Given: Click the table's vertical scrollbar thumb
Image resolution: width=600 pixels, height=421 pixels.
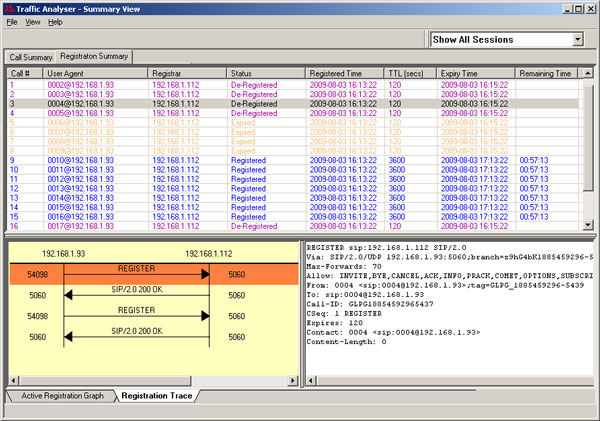Looking at the screenshot, I should (x=588, y=138).
